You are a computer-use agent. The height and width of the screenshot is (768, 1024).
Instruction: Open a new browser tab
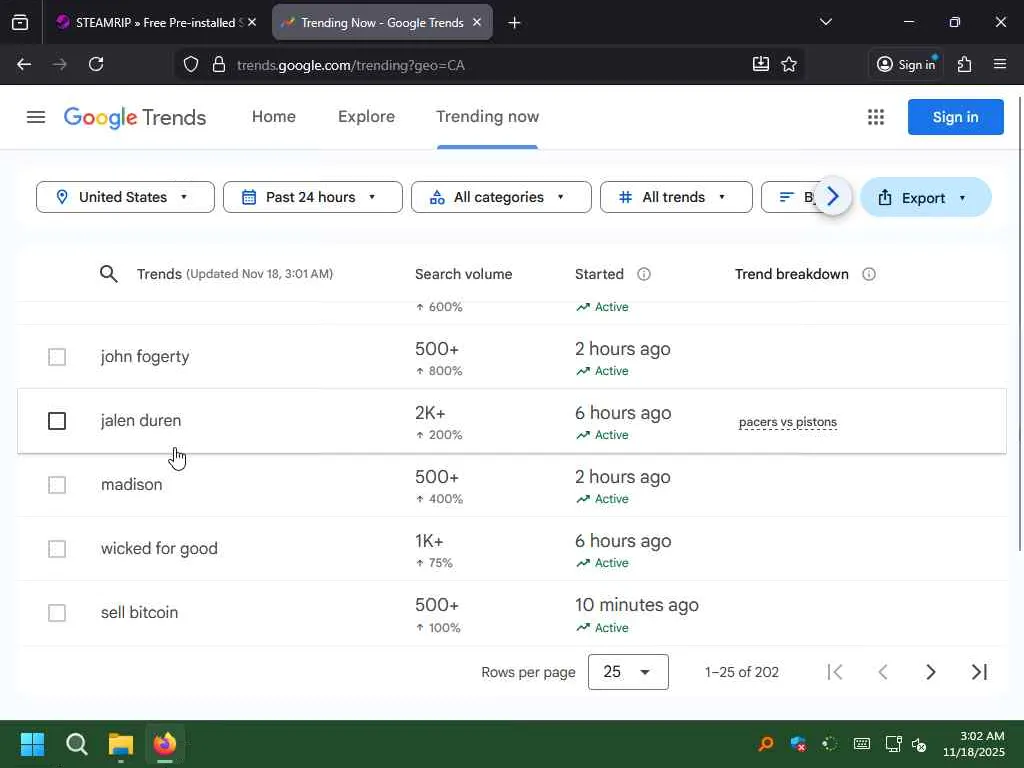pyautogui.click(x=514, y=23)
